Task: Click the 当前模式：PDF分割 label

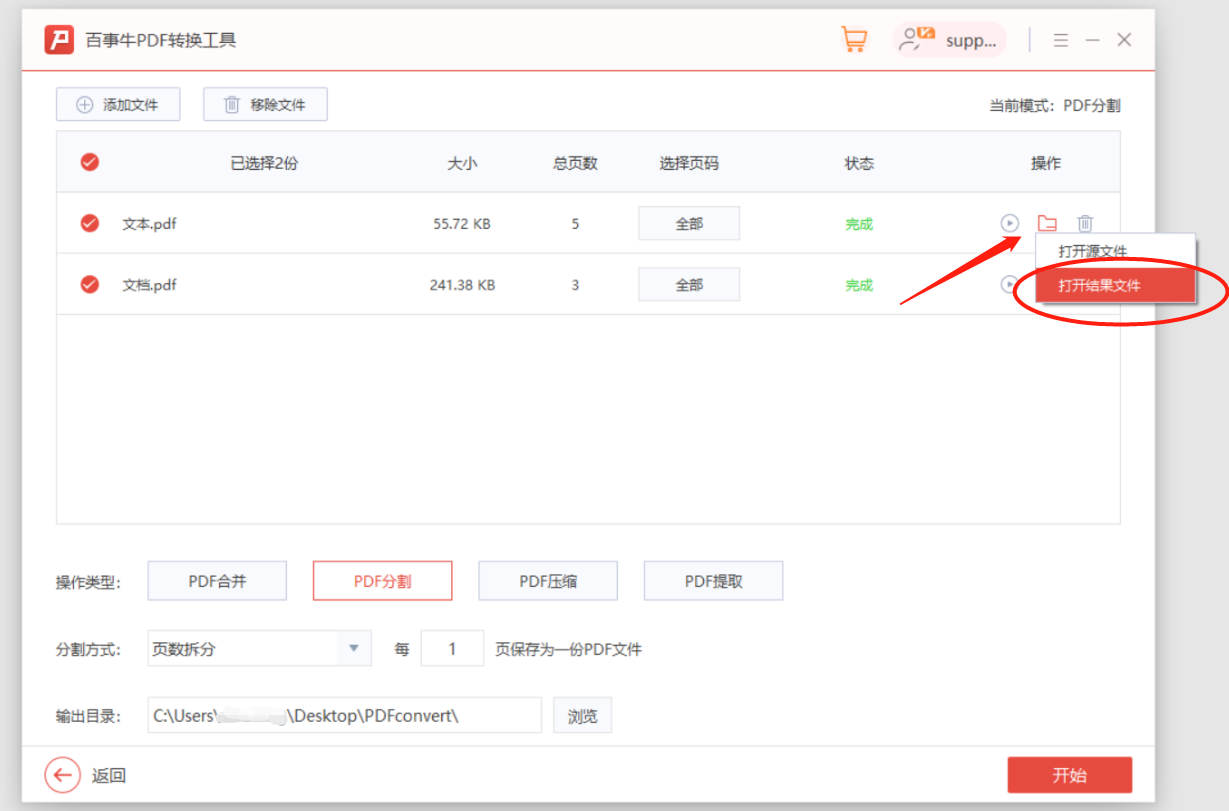Action: point(1055,105)
